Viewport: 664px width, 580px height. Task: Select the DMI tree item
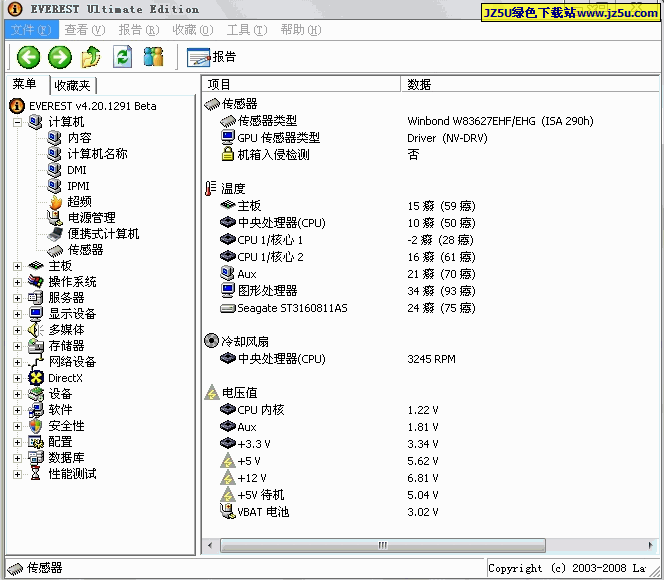[77, 170]
